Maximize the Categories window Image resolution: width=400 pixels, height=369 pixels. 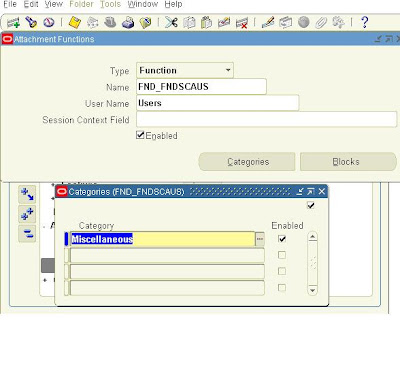[311, 191]
